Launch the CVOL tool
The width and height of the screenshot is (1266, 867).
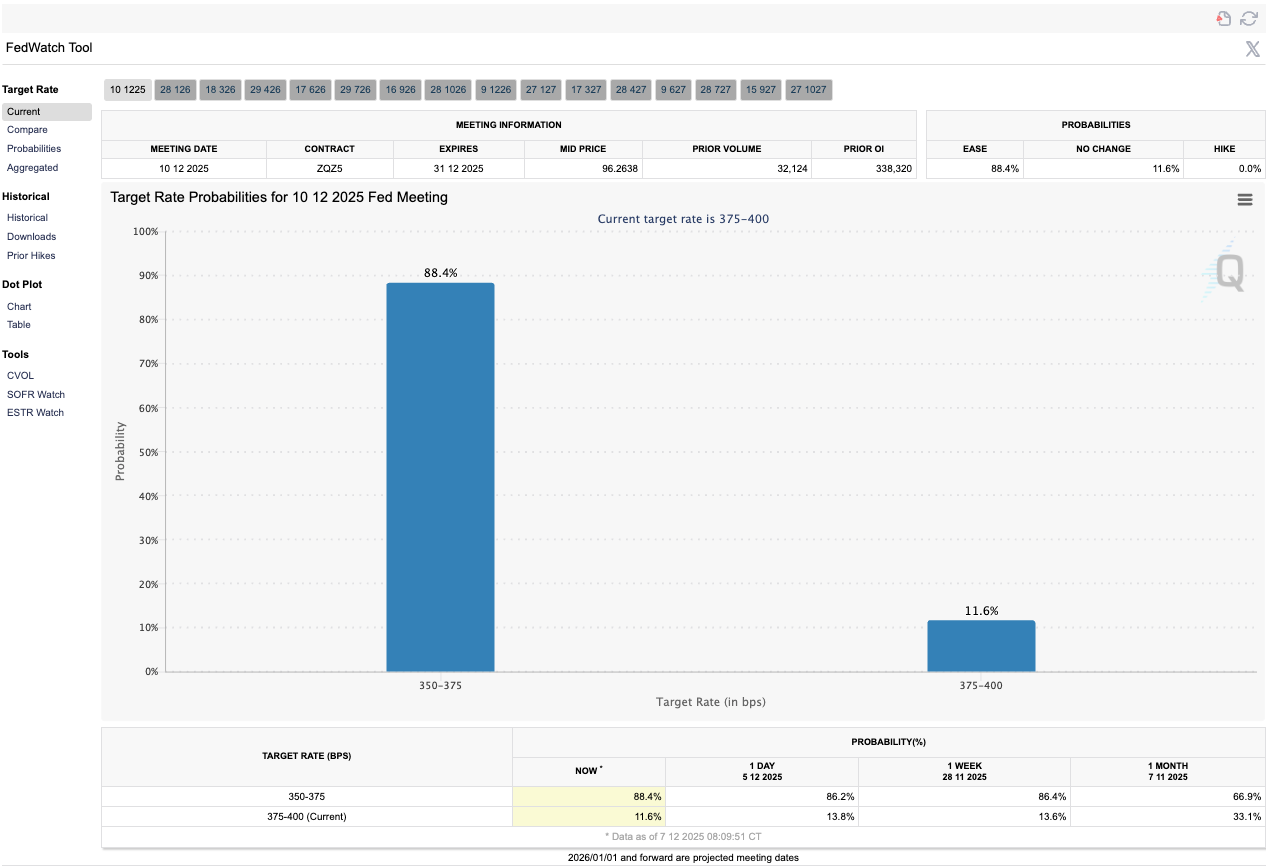coord(20,376)
